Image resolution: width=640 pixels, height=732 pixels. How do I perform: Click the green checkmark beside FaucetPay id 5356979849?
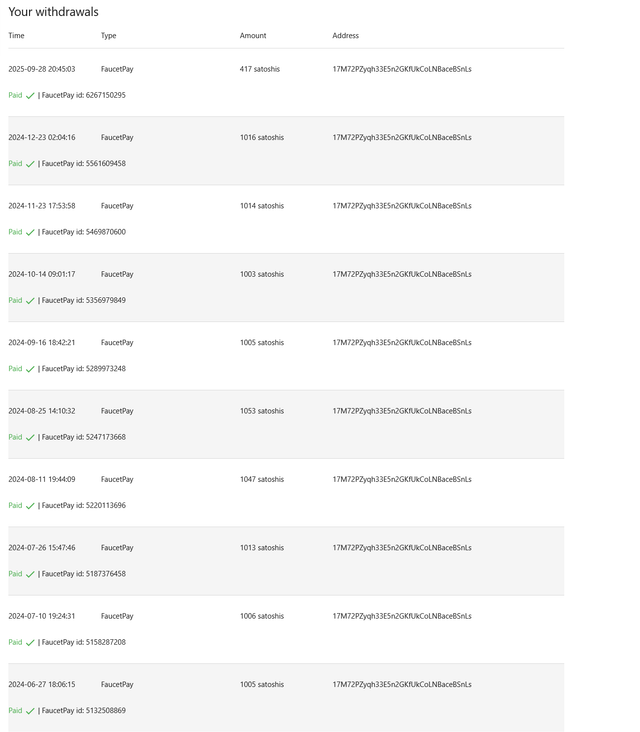30,301
